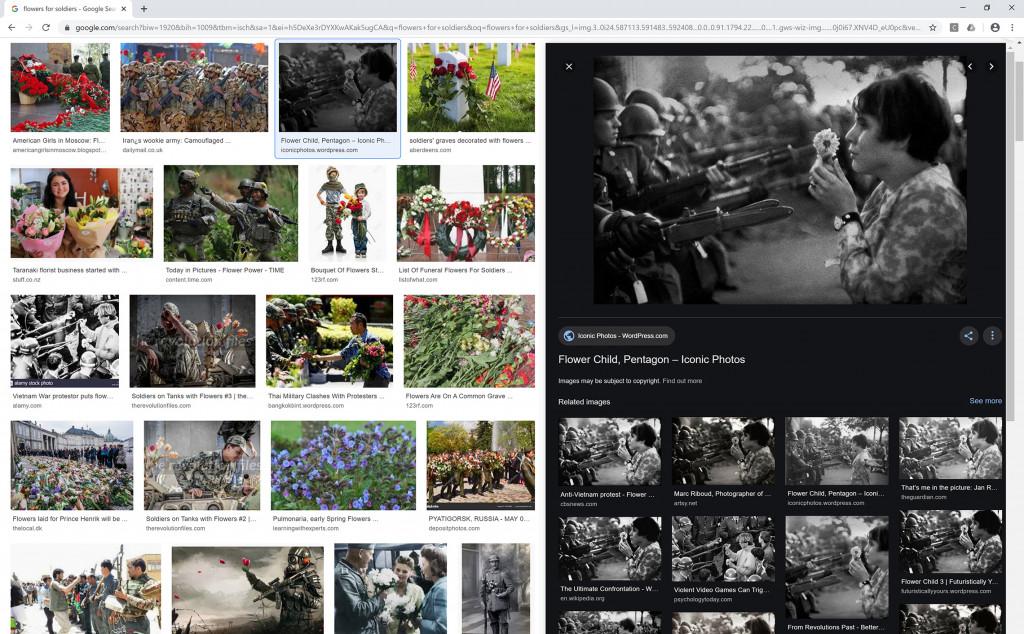This screenshot has height=634, width=1024.
Task: Open 'Today in Pictures - Flower Power' image
Action: (231, 213)
